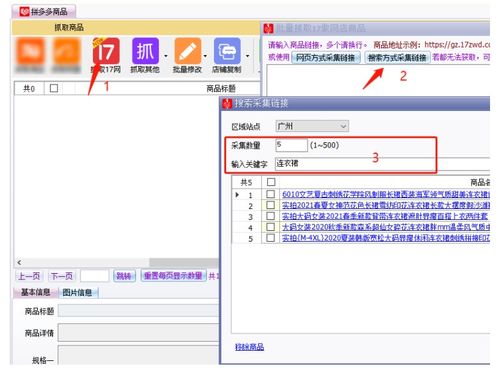This screenshot has height=368, width=499.
Task: Click the 共5 count cell in results header
Action: [246, 182]
